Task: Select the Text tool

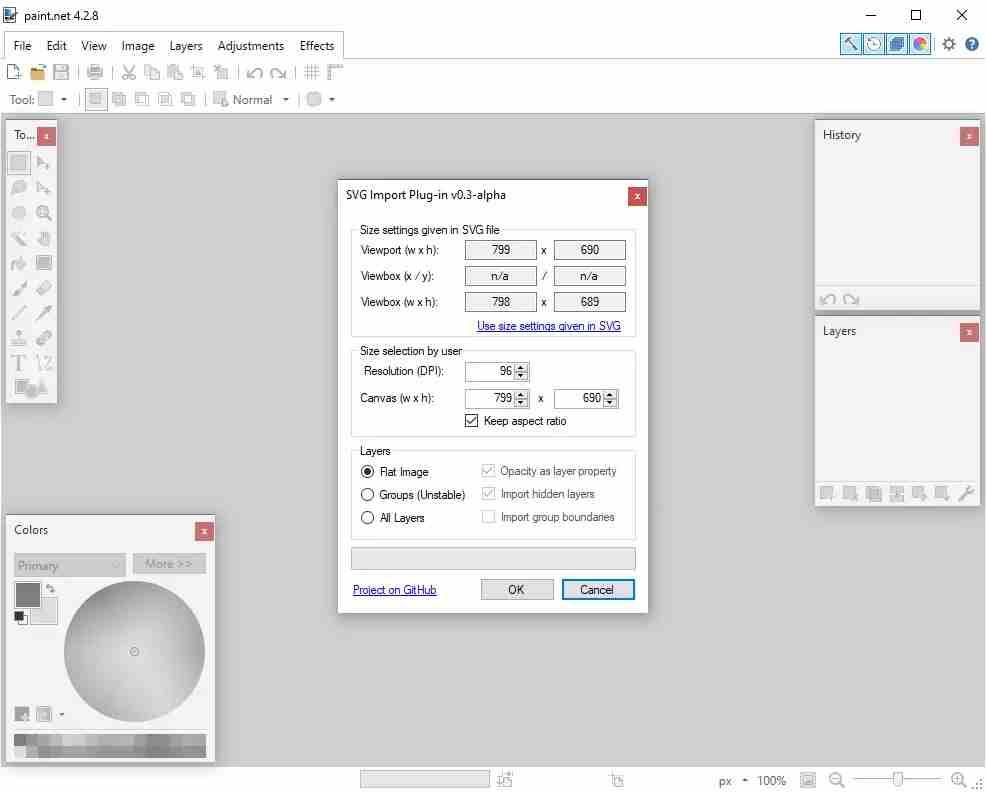Action: 19,363
